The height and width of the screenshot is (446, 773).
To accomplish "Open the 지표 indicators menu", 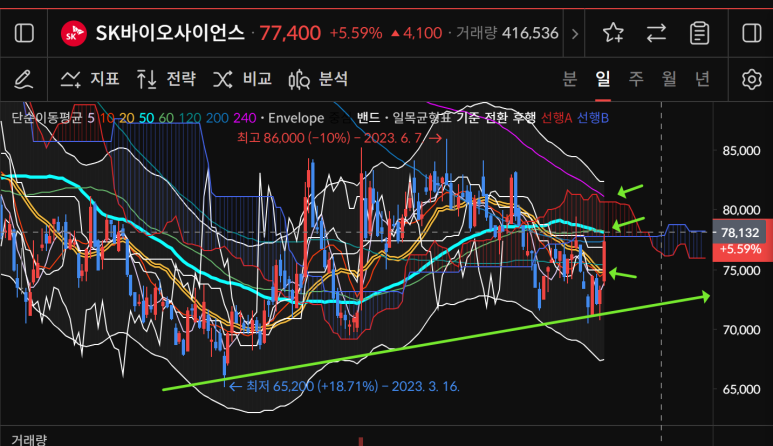I will 90,79.
